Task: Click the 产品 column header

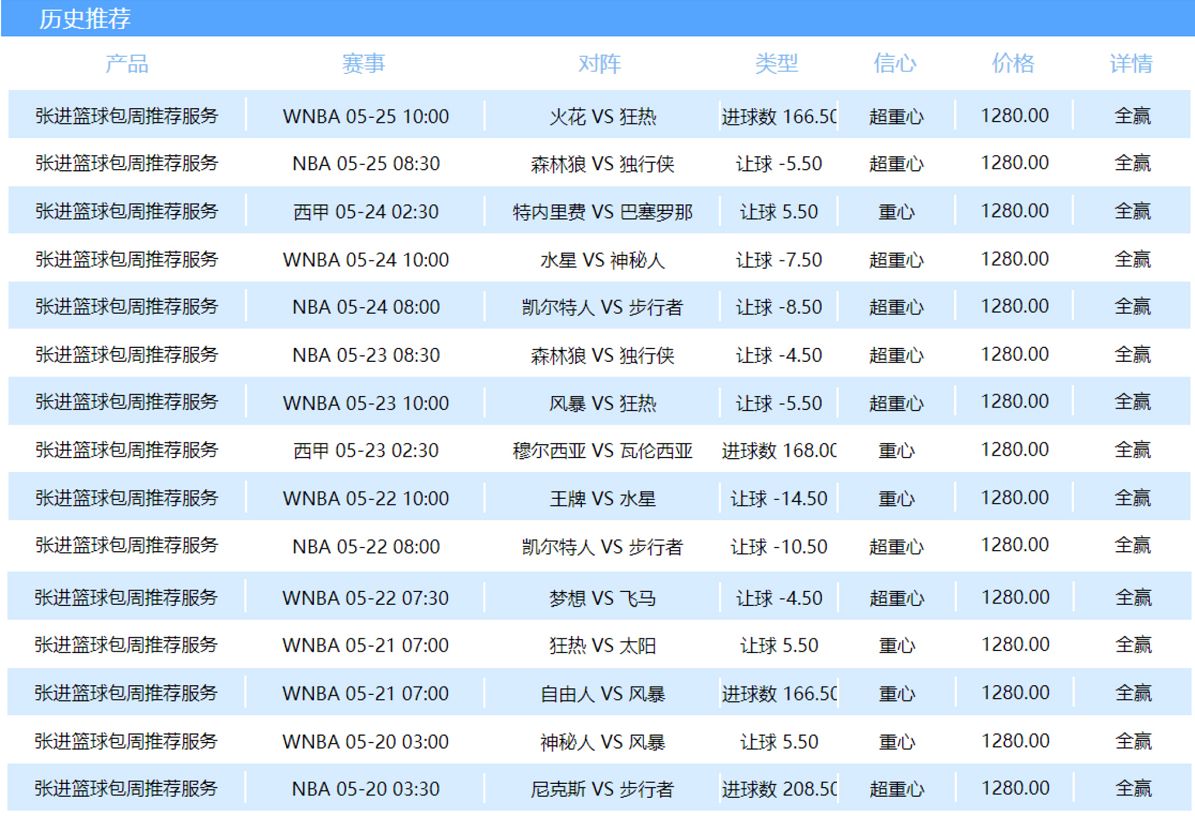Action: (x=127, y=63)
